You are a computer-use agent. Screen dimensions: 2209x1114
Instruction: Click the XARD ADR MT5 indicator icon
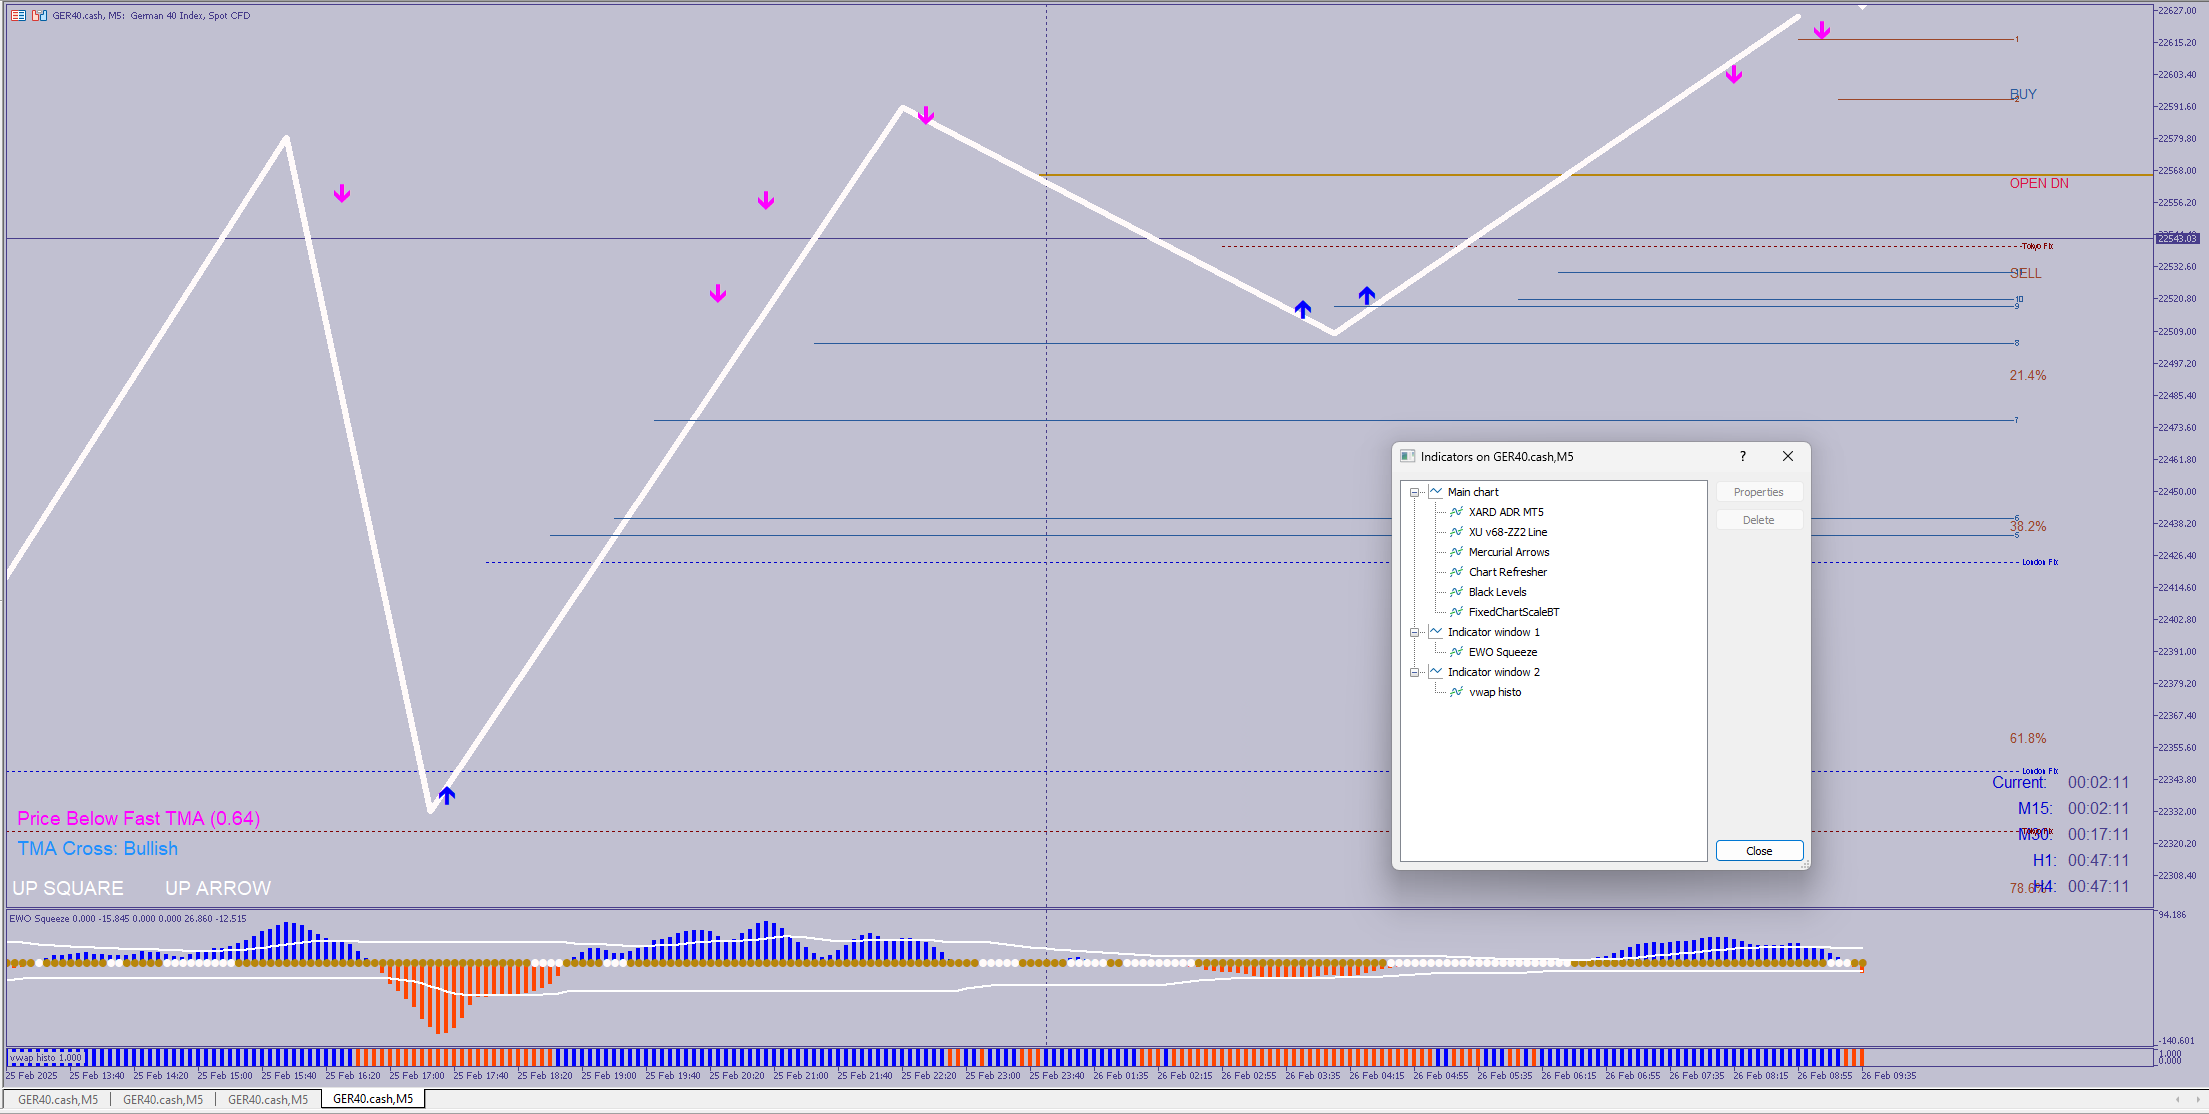point(1456,512)
